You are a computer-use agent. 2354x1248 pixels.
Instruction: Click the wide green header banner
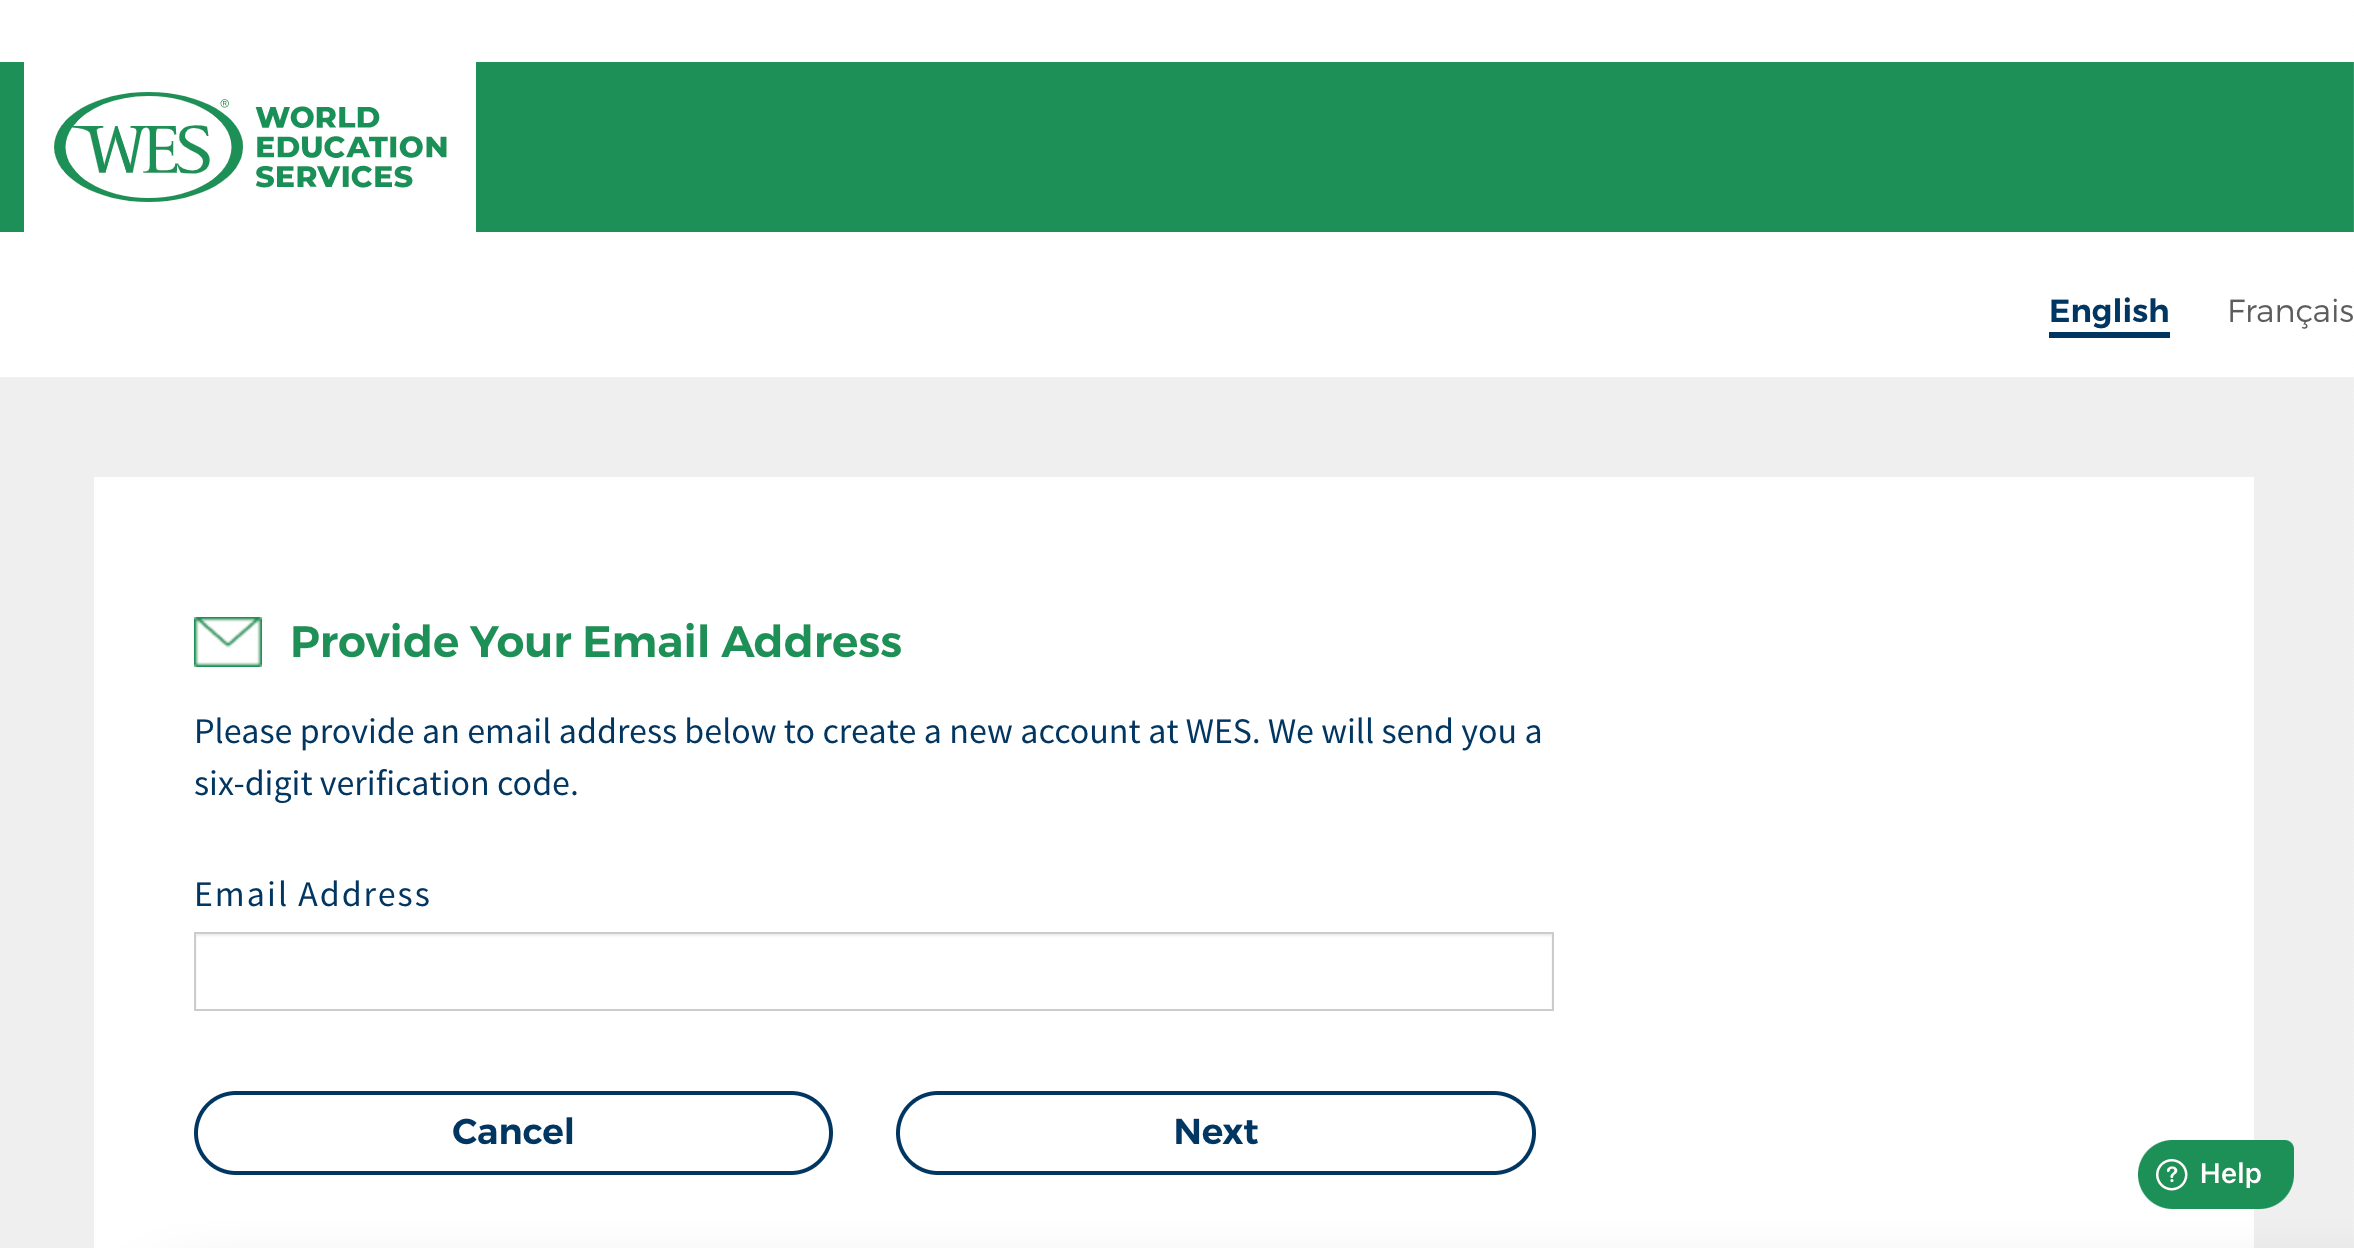pos(1400,147)
